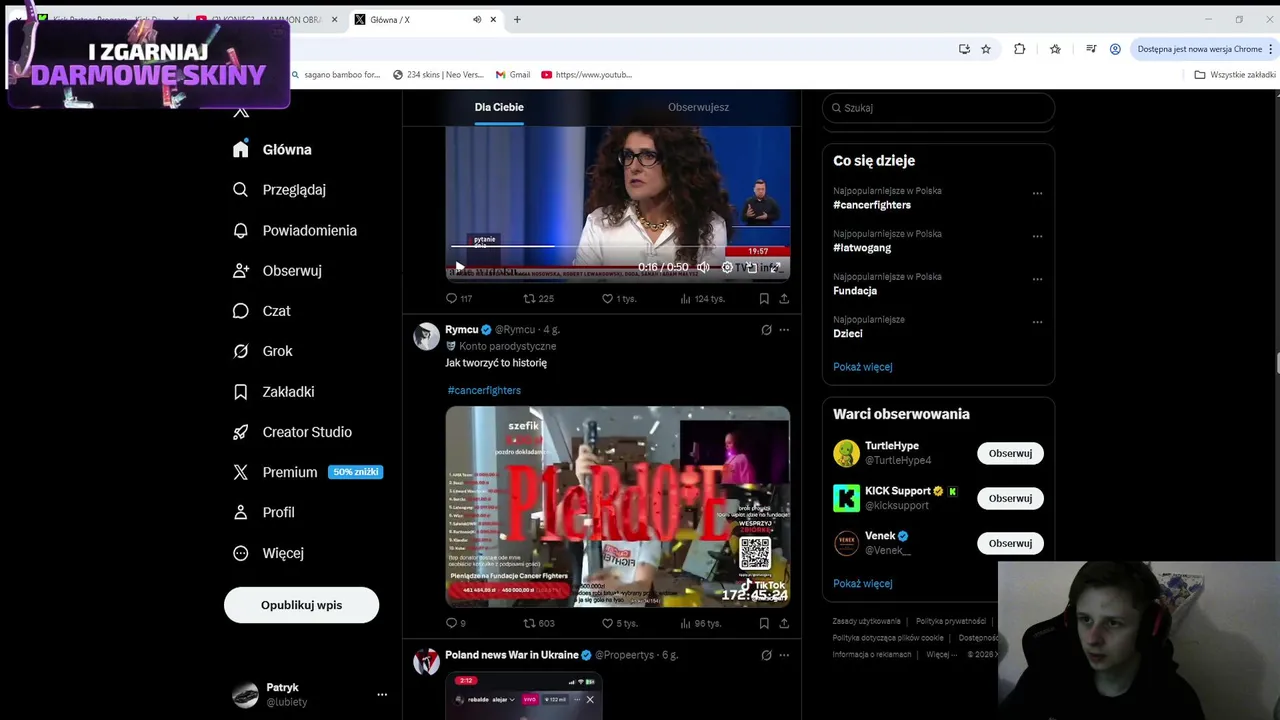This screenshot has height=720, width=1280.
Task: Open Grok in the left sidebar
Action: [262, 351]
